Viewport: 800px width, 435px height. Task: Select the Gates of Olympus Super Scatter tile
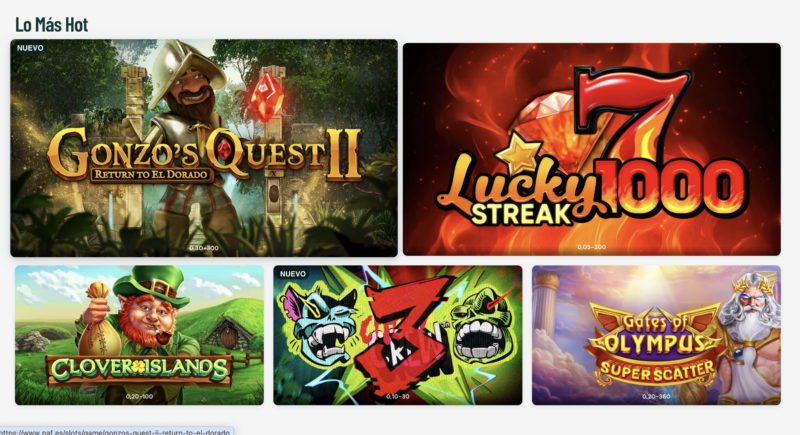coord(656,335)
